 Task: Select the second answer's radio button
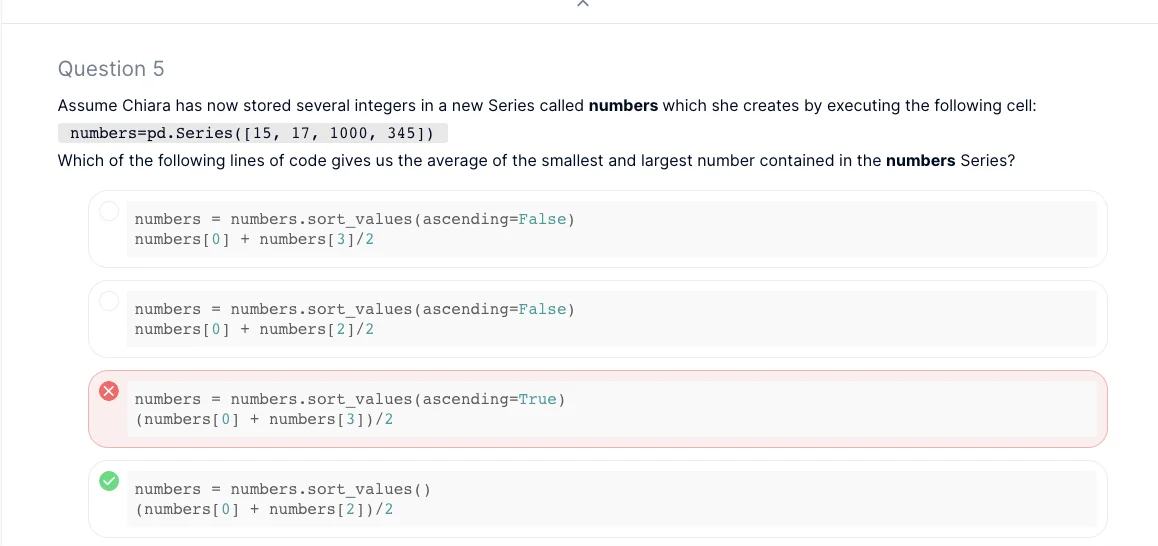pos(109,301)
